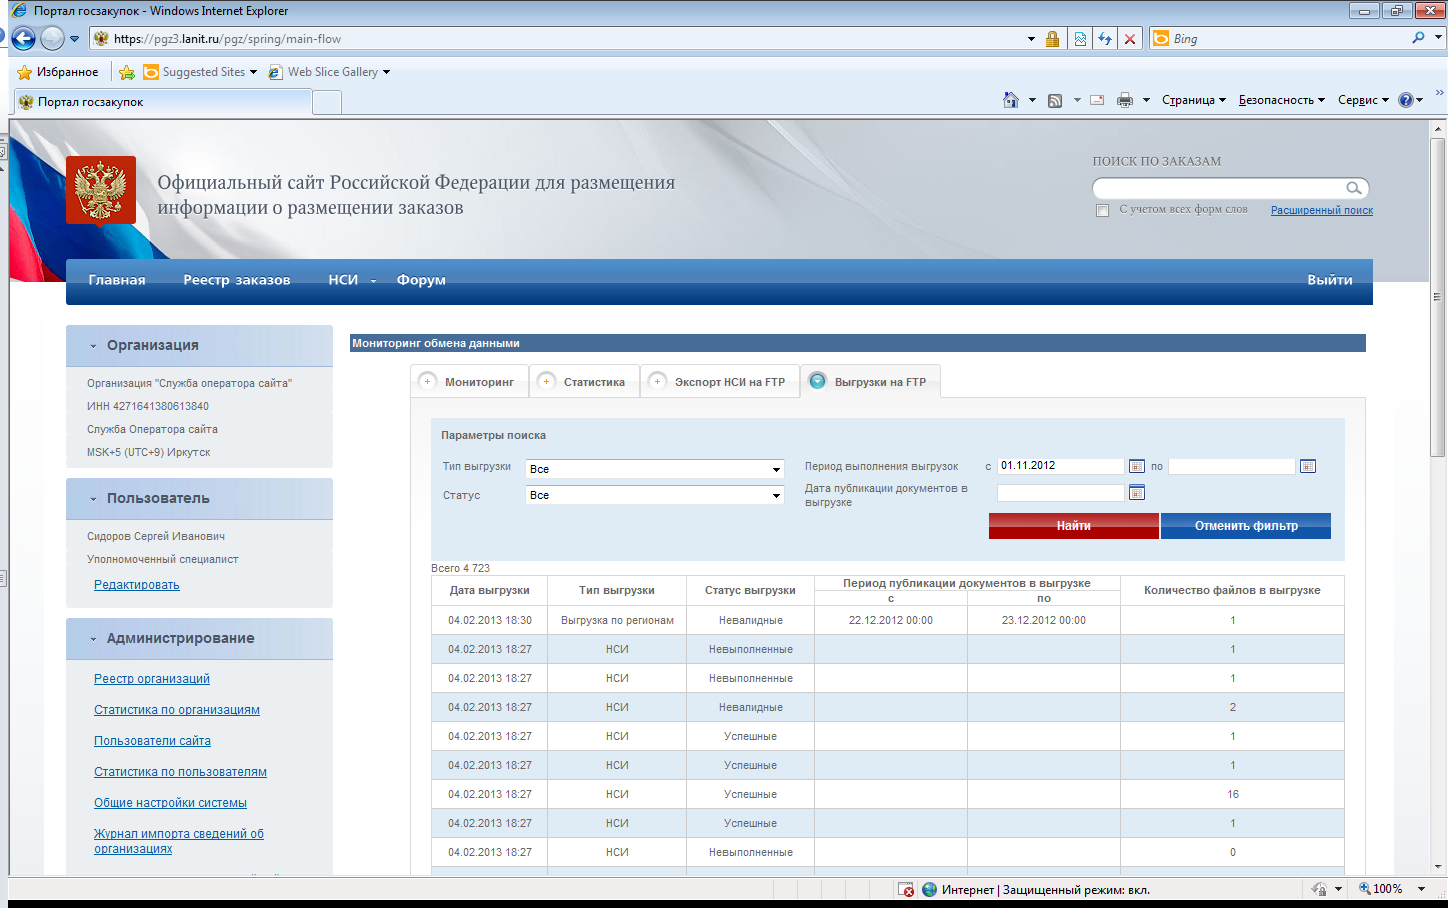
Task: Click the Отменить фильтр button
Action: [1246, 526]
